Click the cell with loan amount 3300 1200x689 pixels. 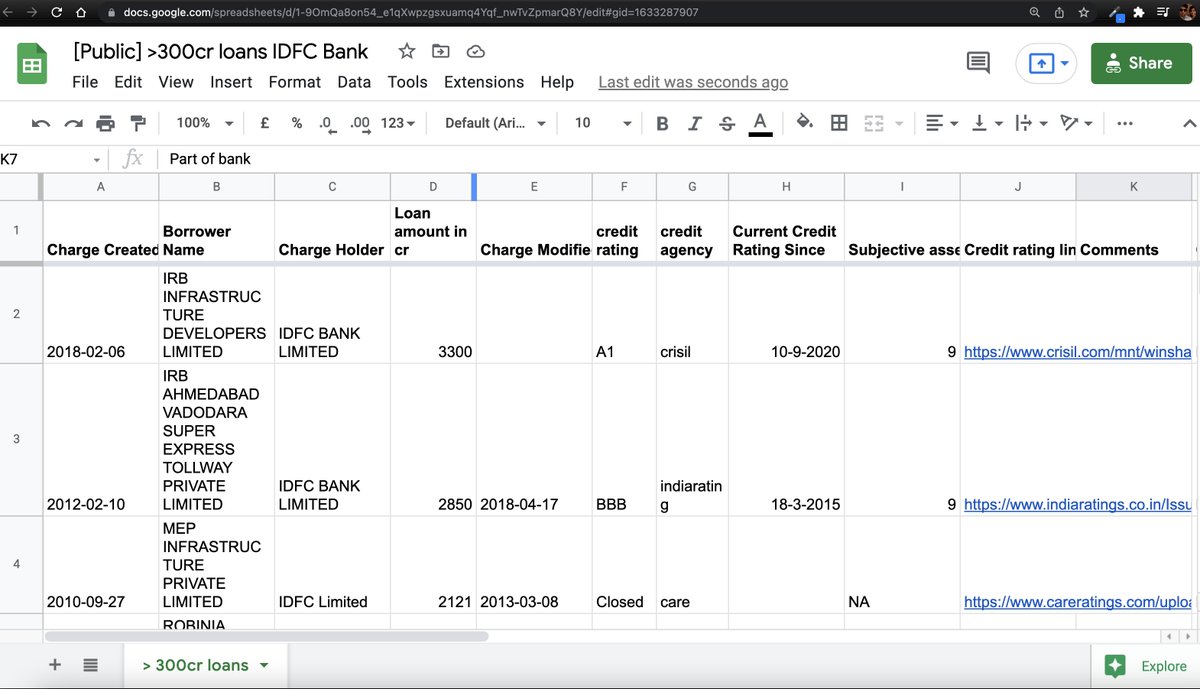pos(433,314)
